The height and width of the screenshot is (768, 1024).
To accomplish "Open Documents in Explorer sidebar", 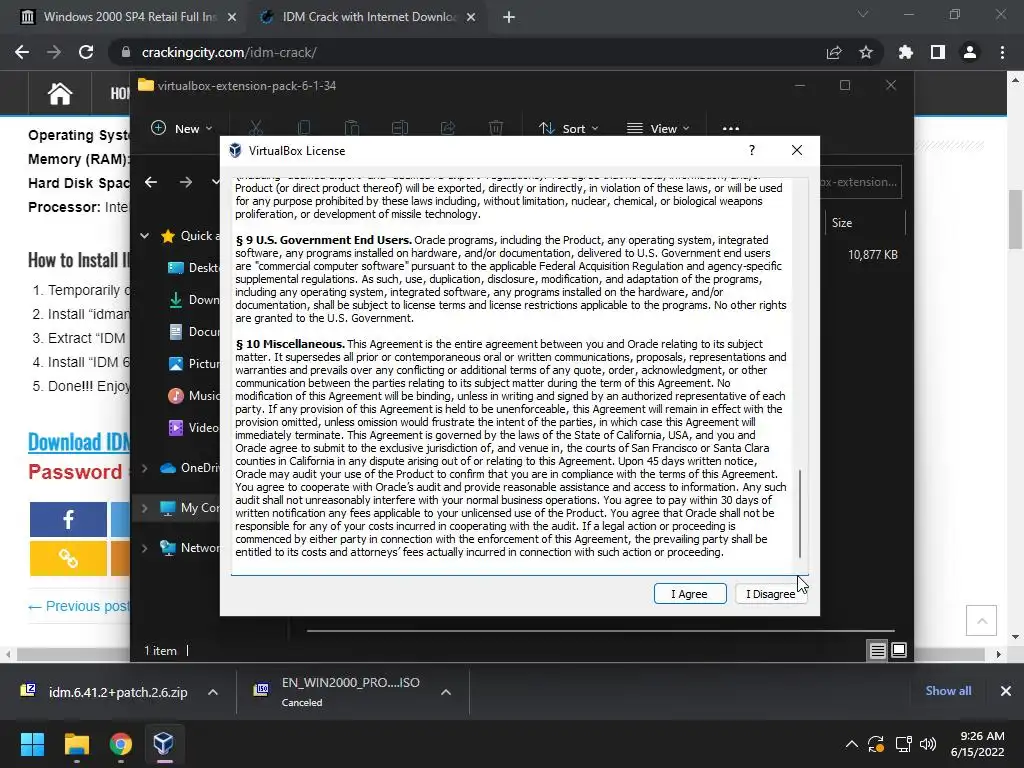I will (193, 332).
